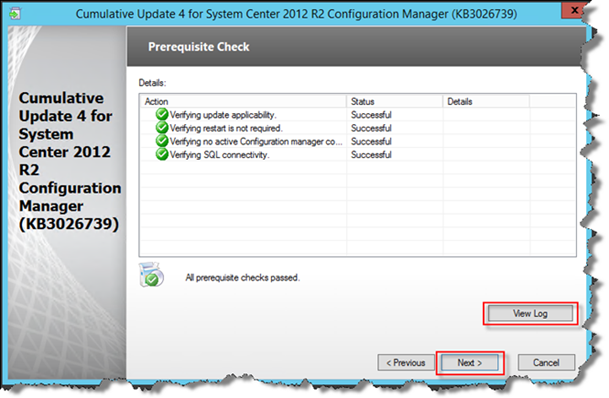Click 'All prerequisite checks passed.' message
This screenshot has height=398, width=609.
point(243,278)
